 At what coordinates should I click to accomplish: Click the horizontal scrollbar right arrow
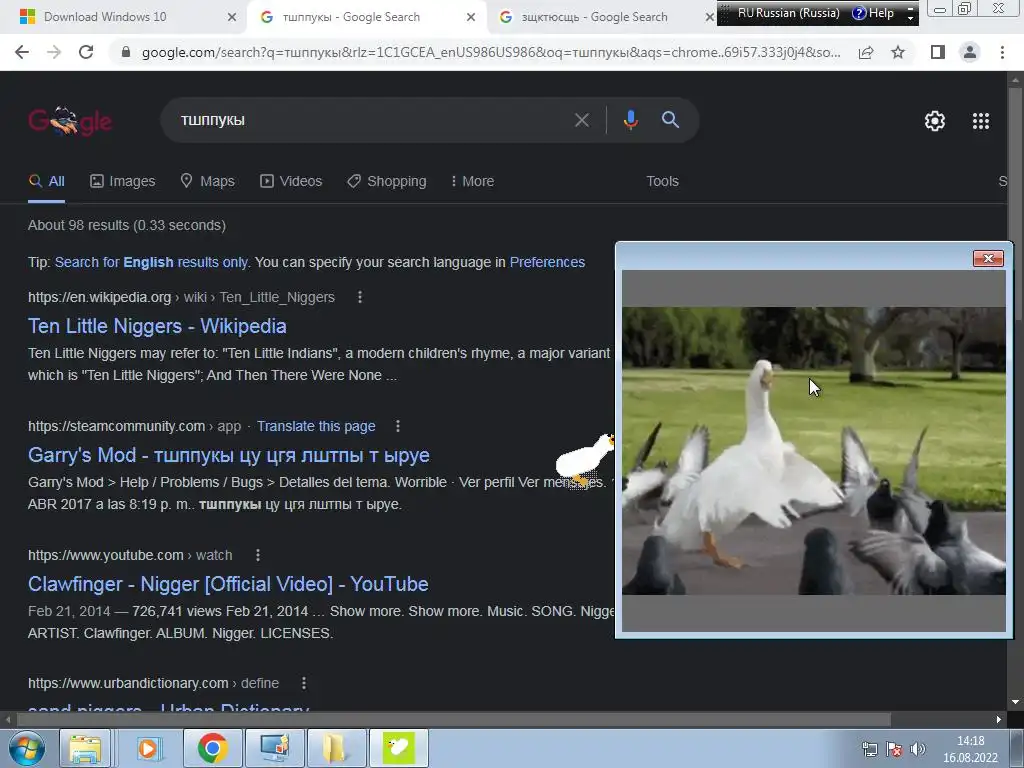click(999, 719)
